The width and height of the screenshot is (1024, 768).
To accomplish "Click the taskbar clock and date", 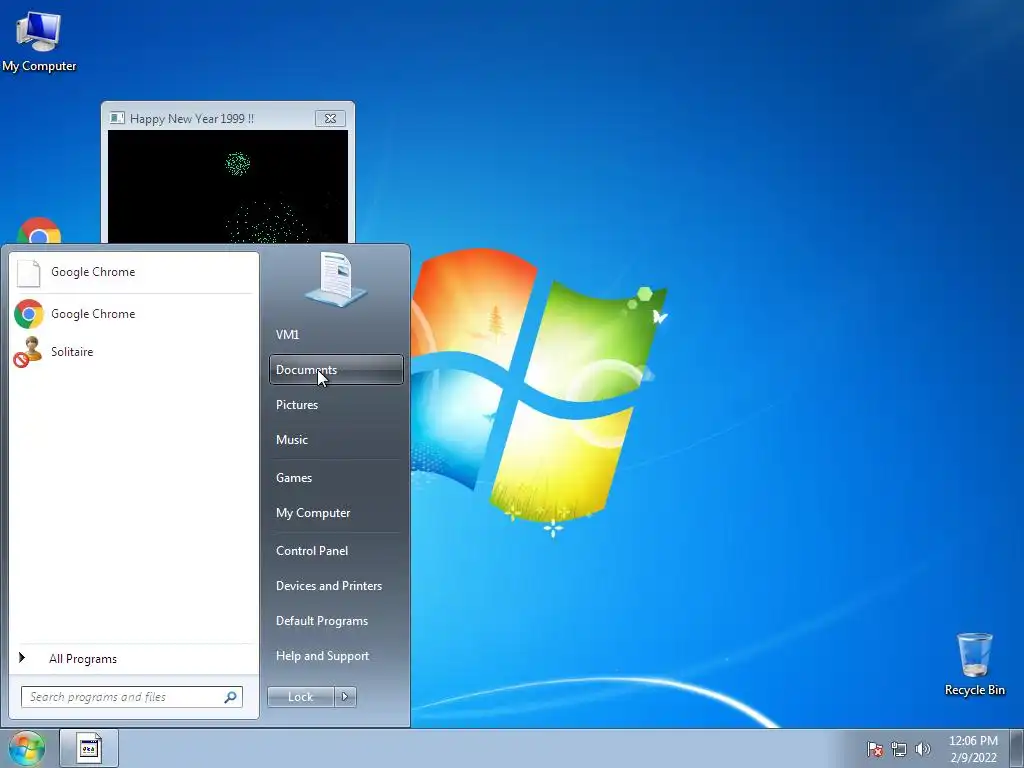I will pyautogui.click(x=973, y=749).
